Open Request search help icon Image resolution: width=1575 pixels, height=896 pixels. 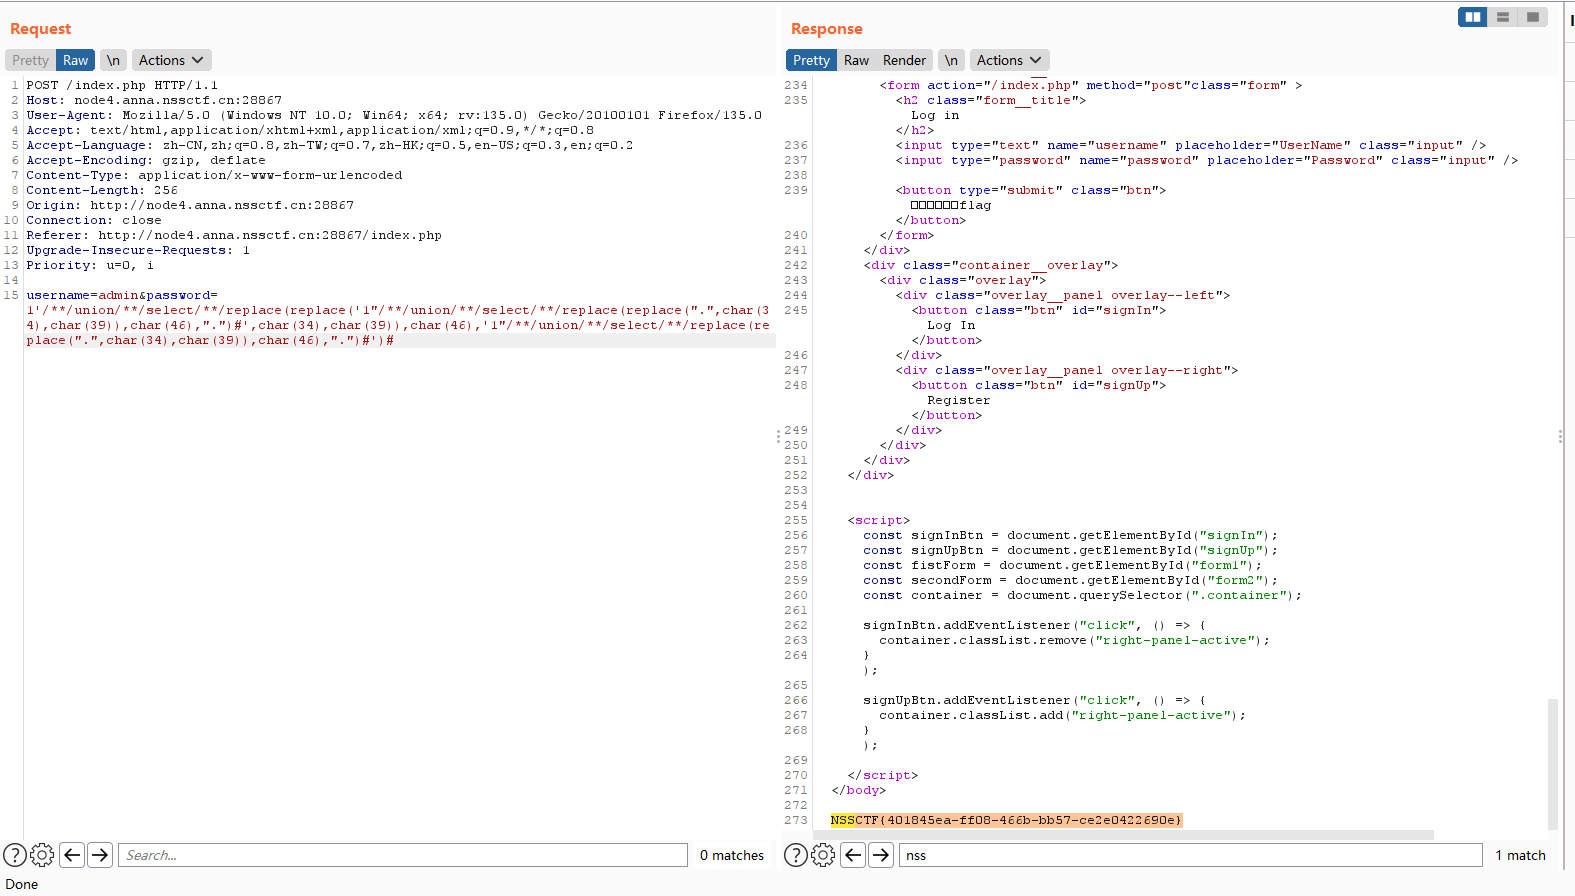point(15,855)
